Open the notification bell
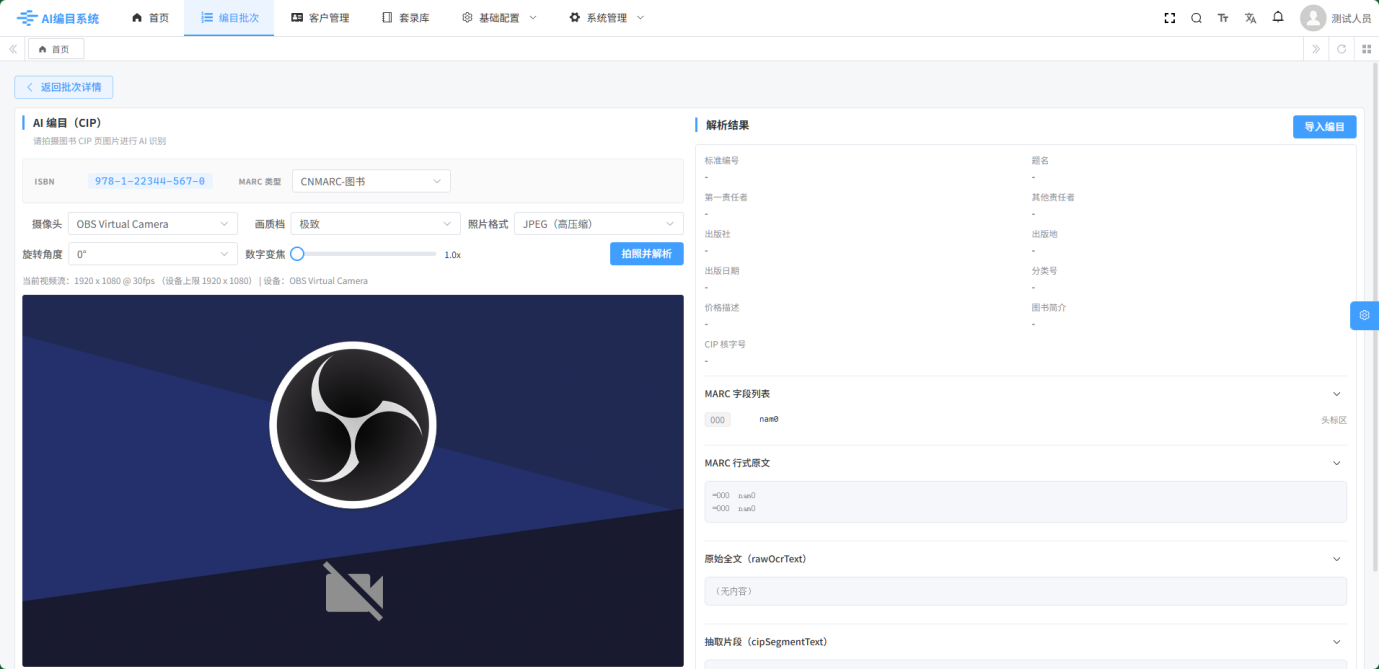 click(1278, 17)
